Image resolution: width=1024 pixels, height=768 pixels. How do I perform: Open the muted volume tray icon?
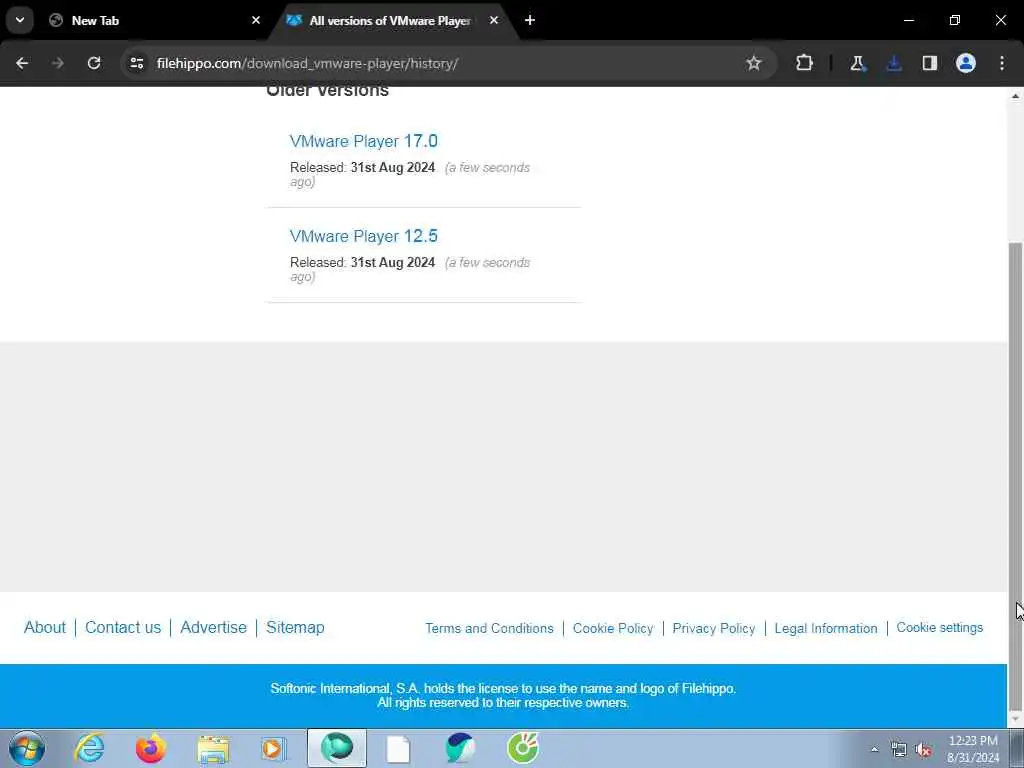pyautogui.click(x=923, y=750)
